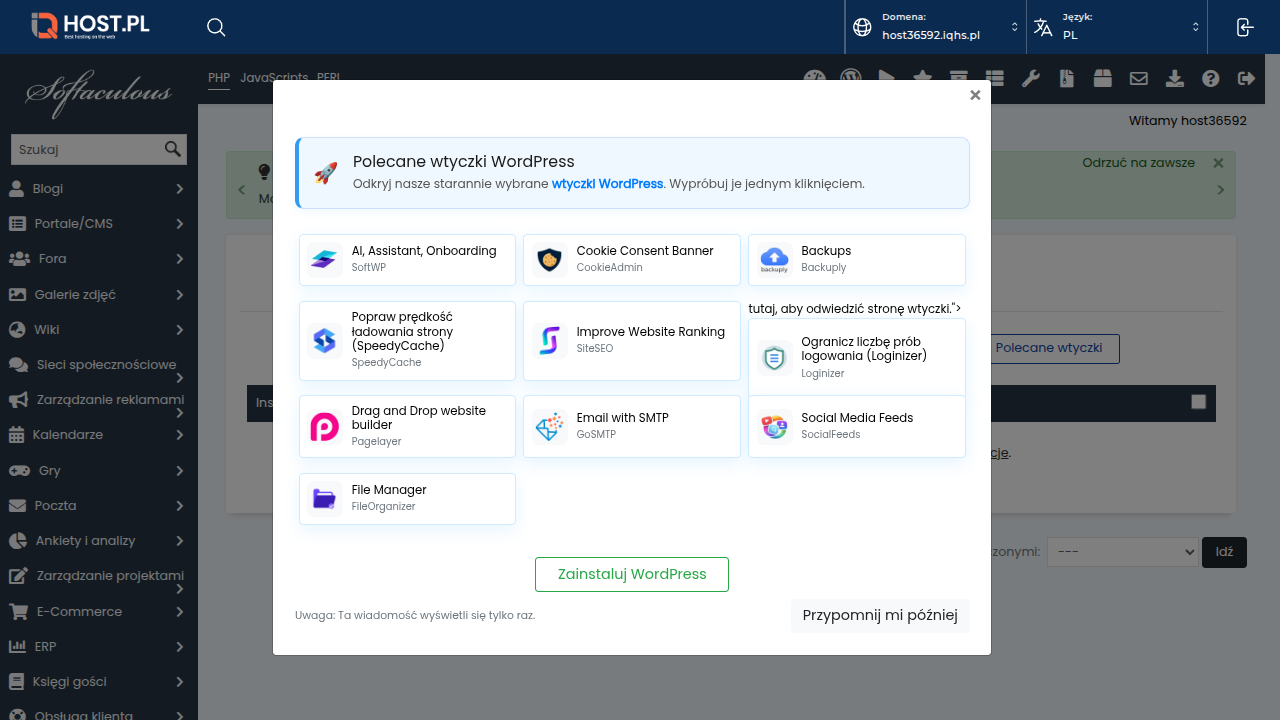The height and width of the screenshot is (720, 1280).
Task: Click the Polecane wtyczki button behind dialog
Action: coord(1049,348)
